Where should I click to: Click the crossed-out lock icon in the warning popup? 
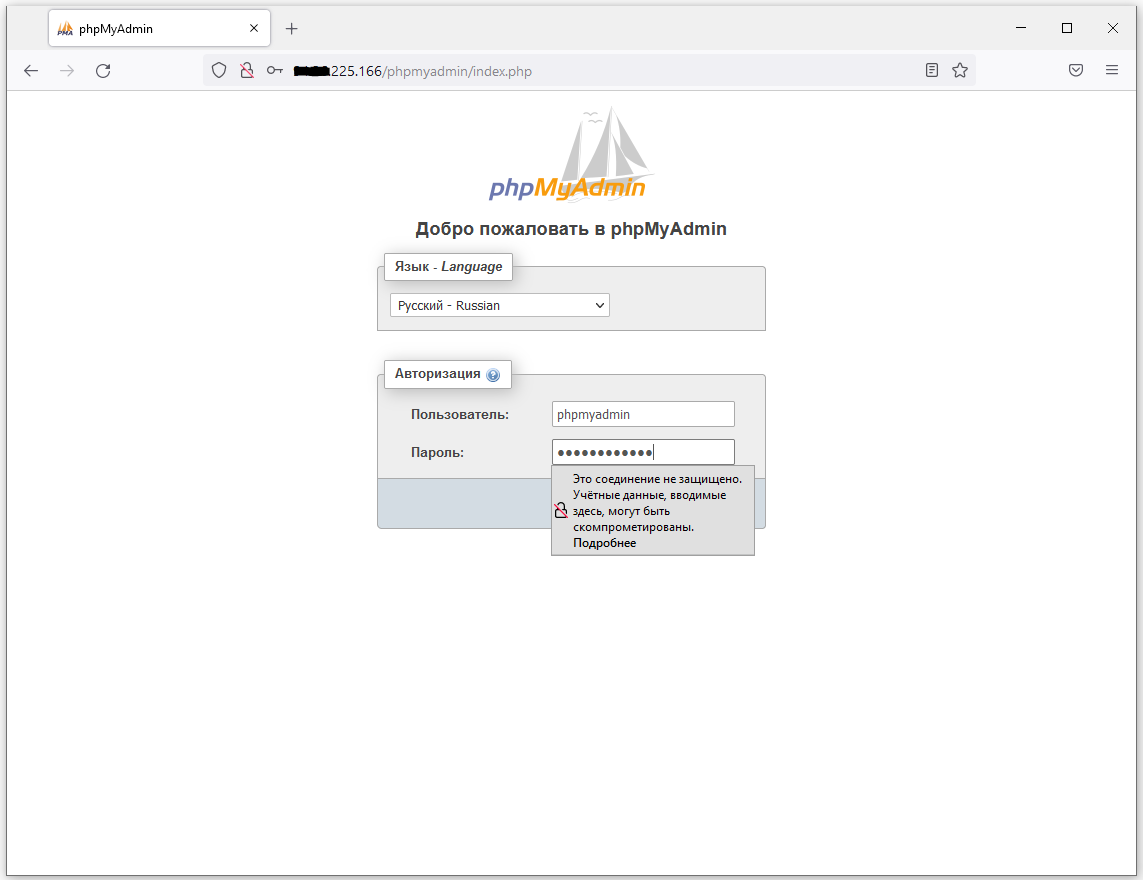561,510
